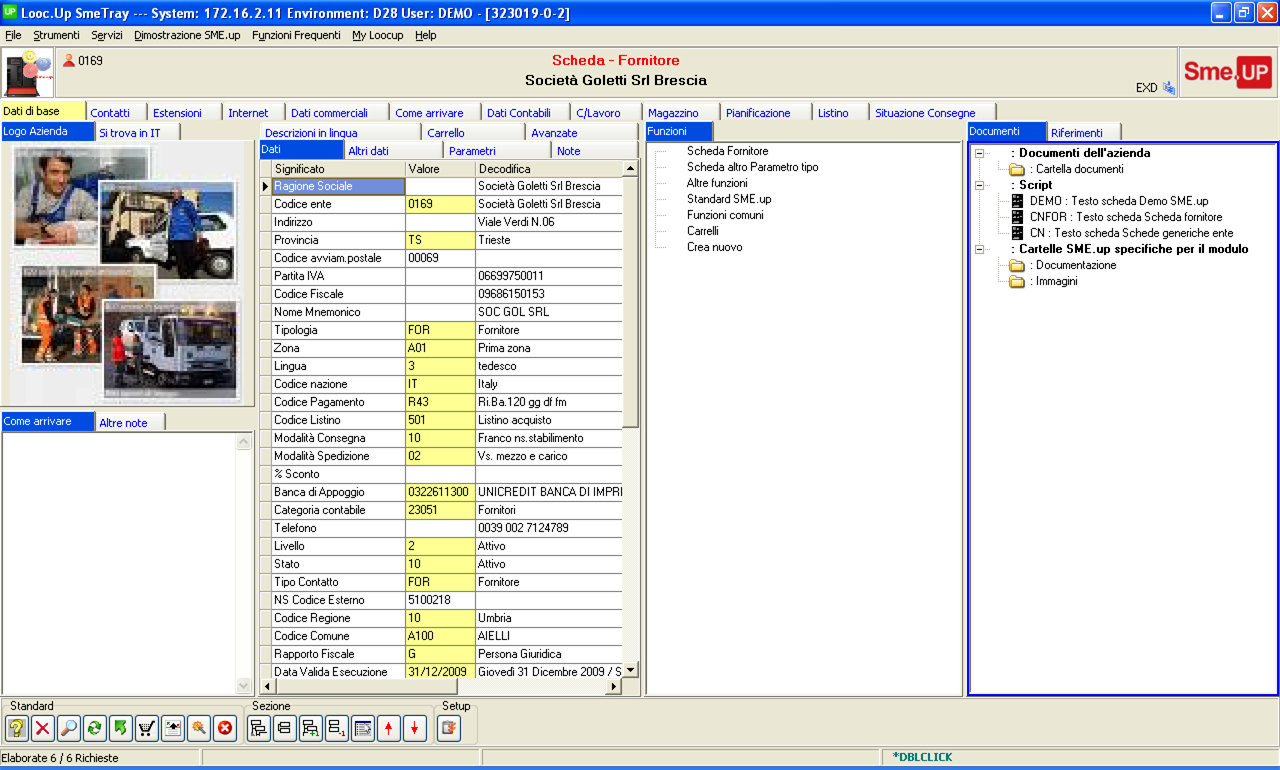Click the yellow question mark help icon

point(16,729)
